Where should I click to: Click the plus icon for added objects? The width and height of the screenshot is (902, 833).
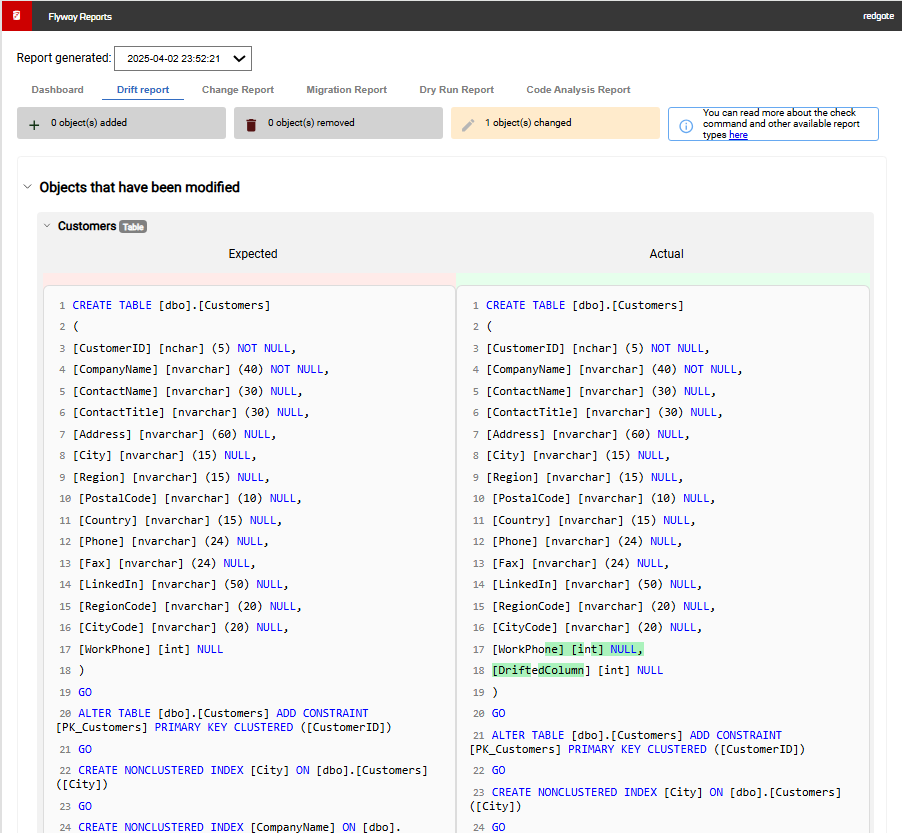[34, 124]
